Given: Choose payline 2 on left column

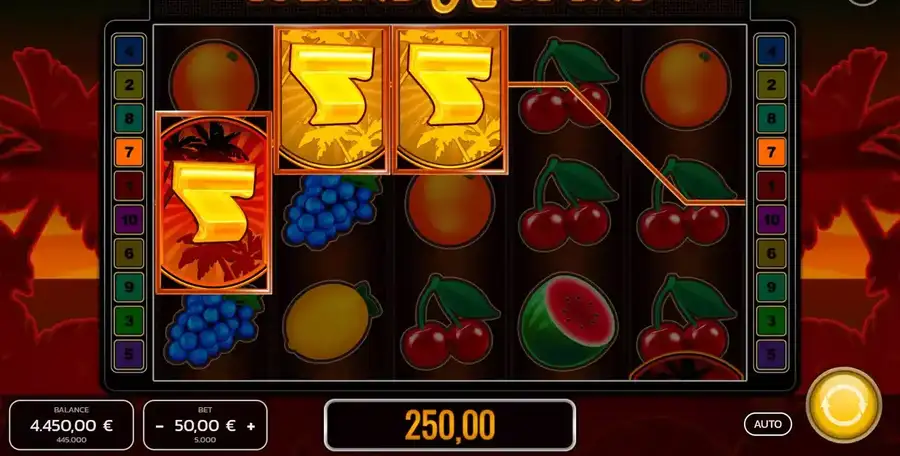Looking at the screenshot, I should click(x=129, y=85).
